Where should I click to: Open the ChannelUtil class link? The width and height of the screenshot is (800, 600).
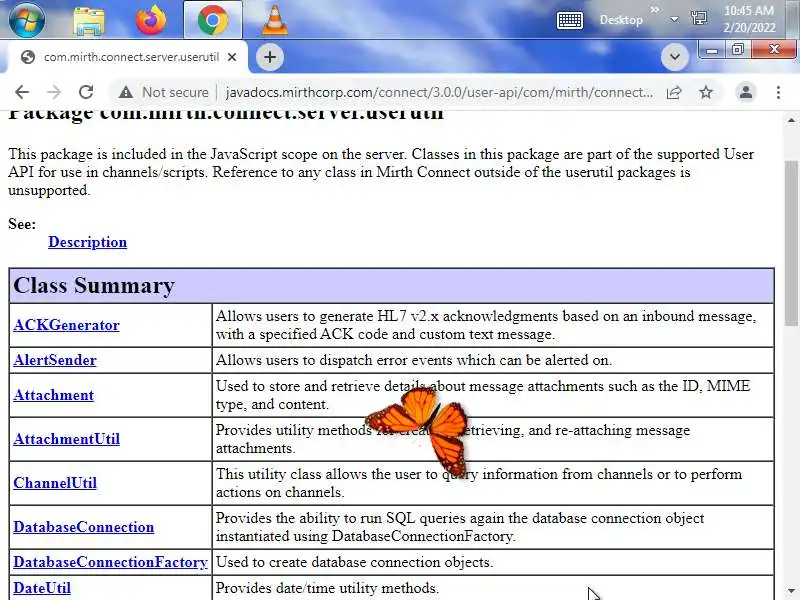pos(55,483)
